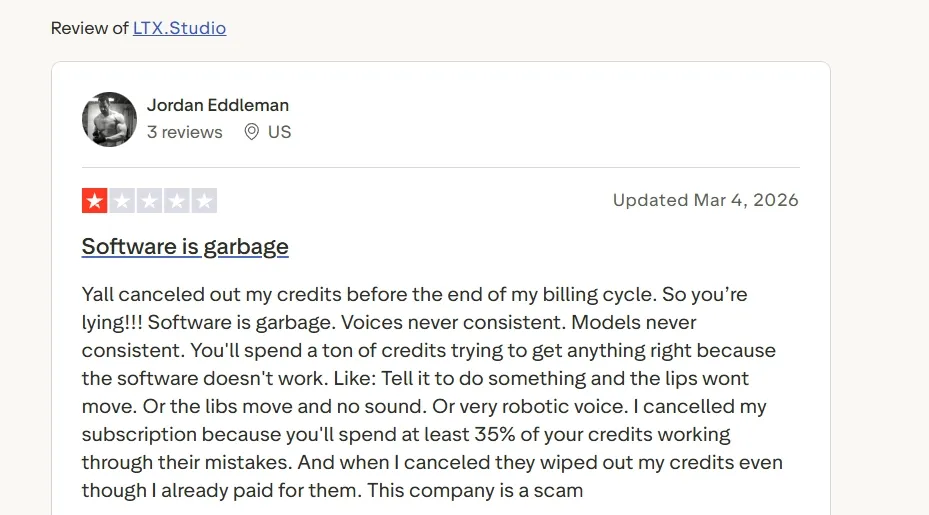Open the Jordan Eddleman reviewer name
Screen dimensions: 929x515
tap(218, 105)
